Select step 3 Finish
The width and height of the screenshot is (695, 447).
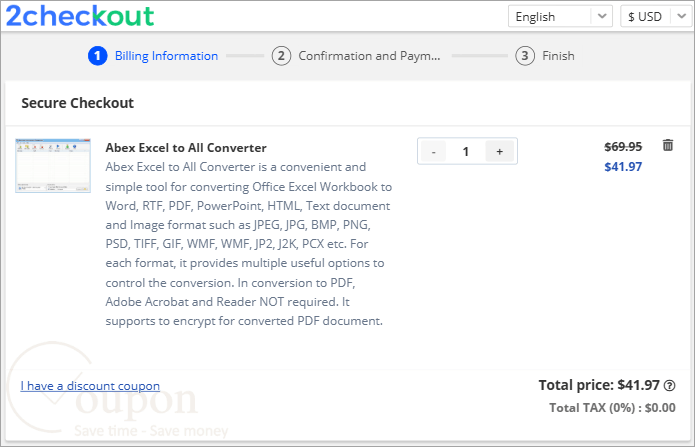[x=545, y=56]
